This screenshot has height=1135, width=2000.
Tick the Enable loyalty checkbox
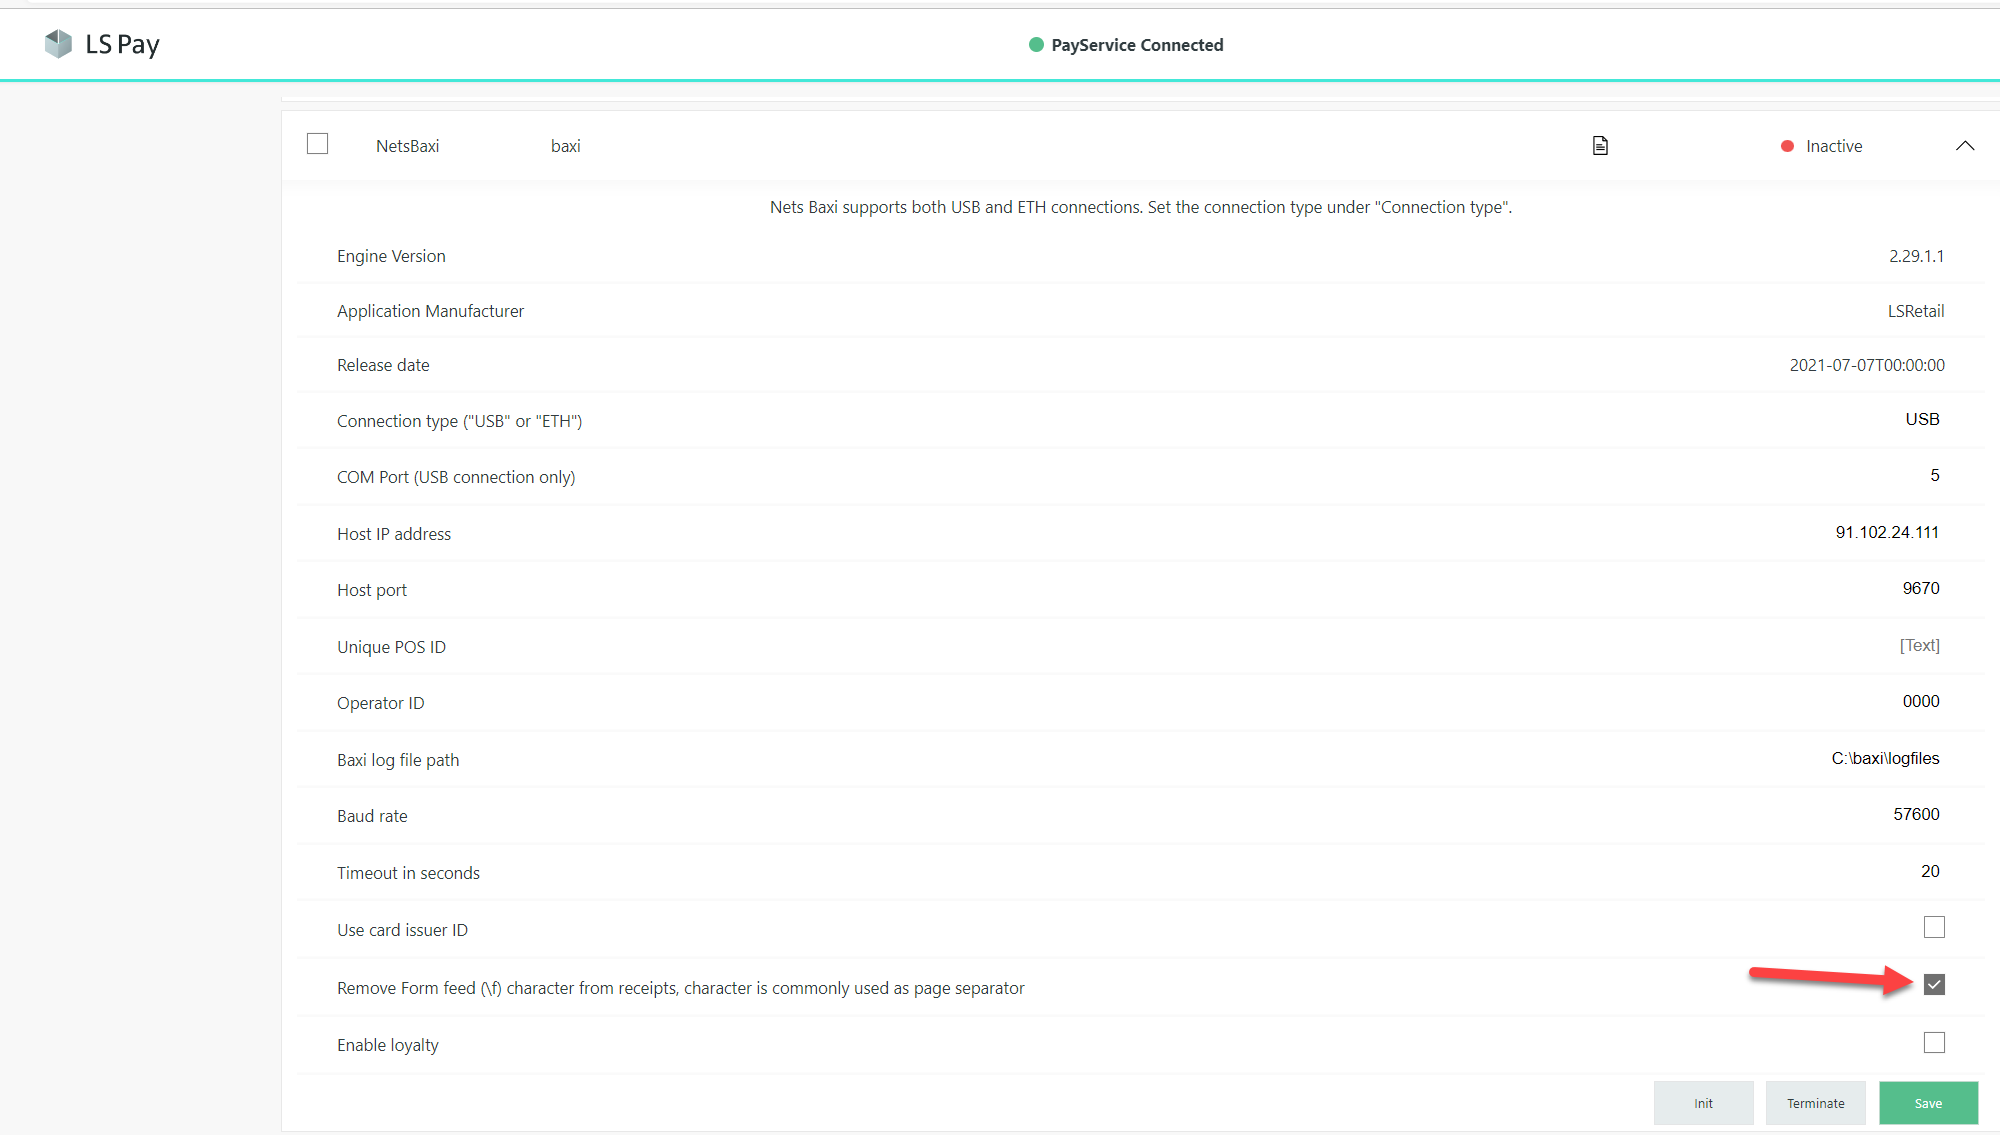(1934, 1043)
